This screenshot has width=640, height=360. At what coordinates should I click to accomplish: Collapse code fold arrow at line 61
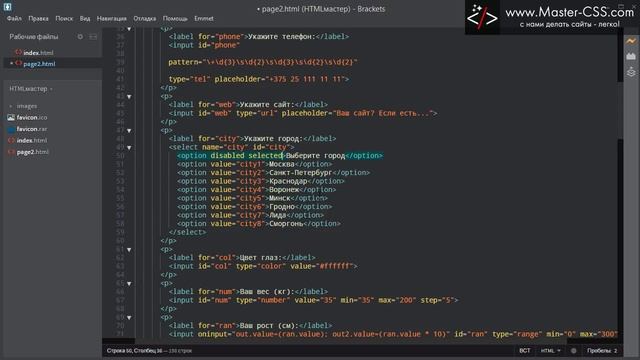coord(129,249)
